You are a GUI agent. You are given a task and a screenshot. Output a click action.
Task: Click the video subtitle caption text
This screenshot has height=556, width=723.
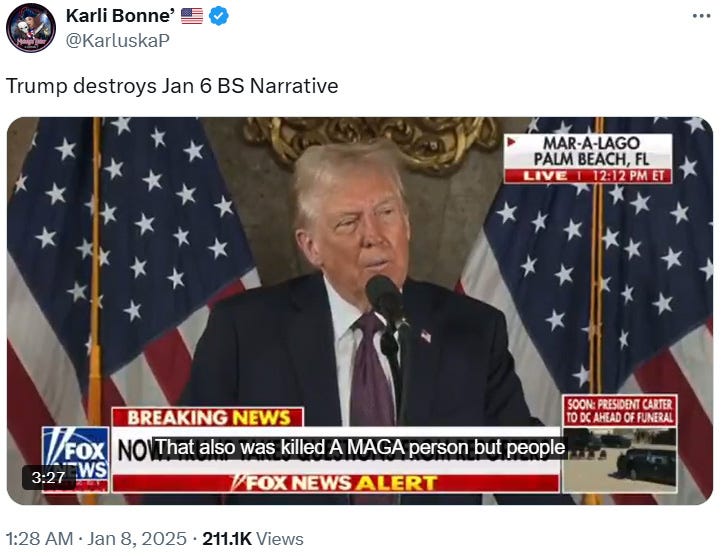point(359,447)
